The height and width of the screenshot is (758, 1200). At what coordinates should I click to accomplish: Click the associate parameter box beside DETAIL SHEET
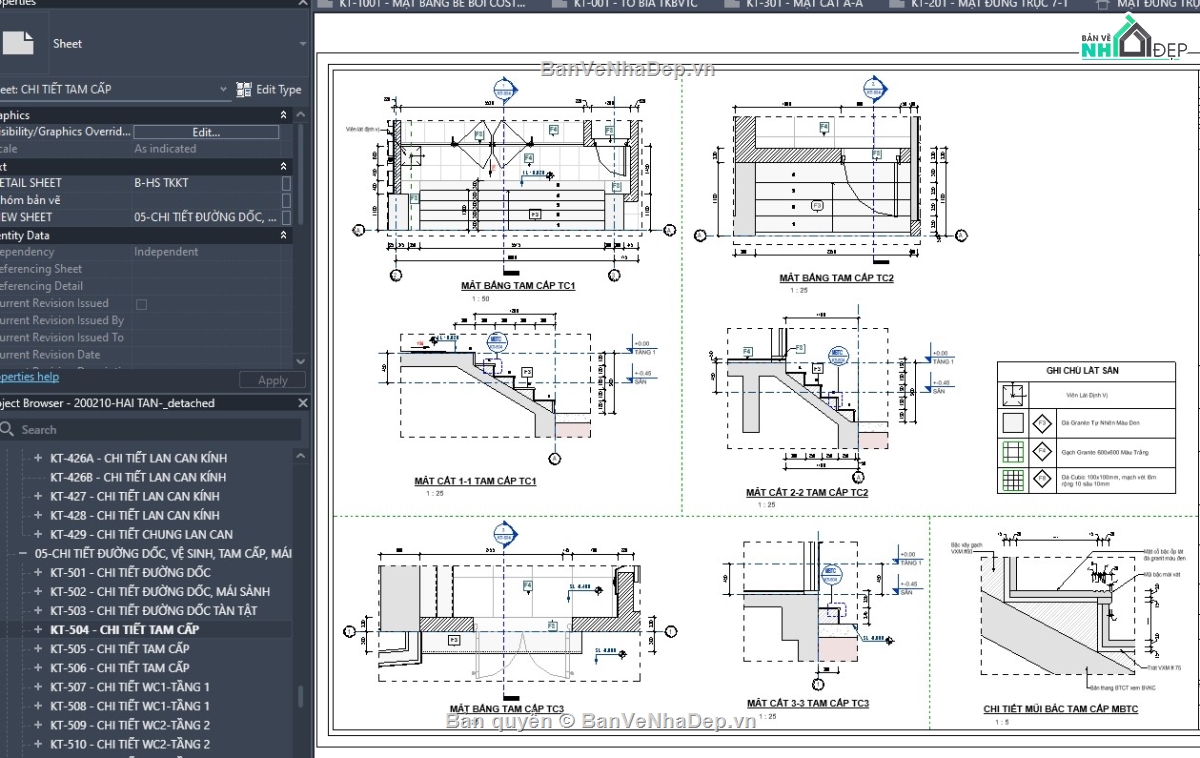[288, 183]
